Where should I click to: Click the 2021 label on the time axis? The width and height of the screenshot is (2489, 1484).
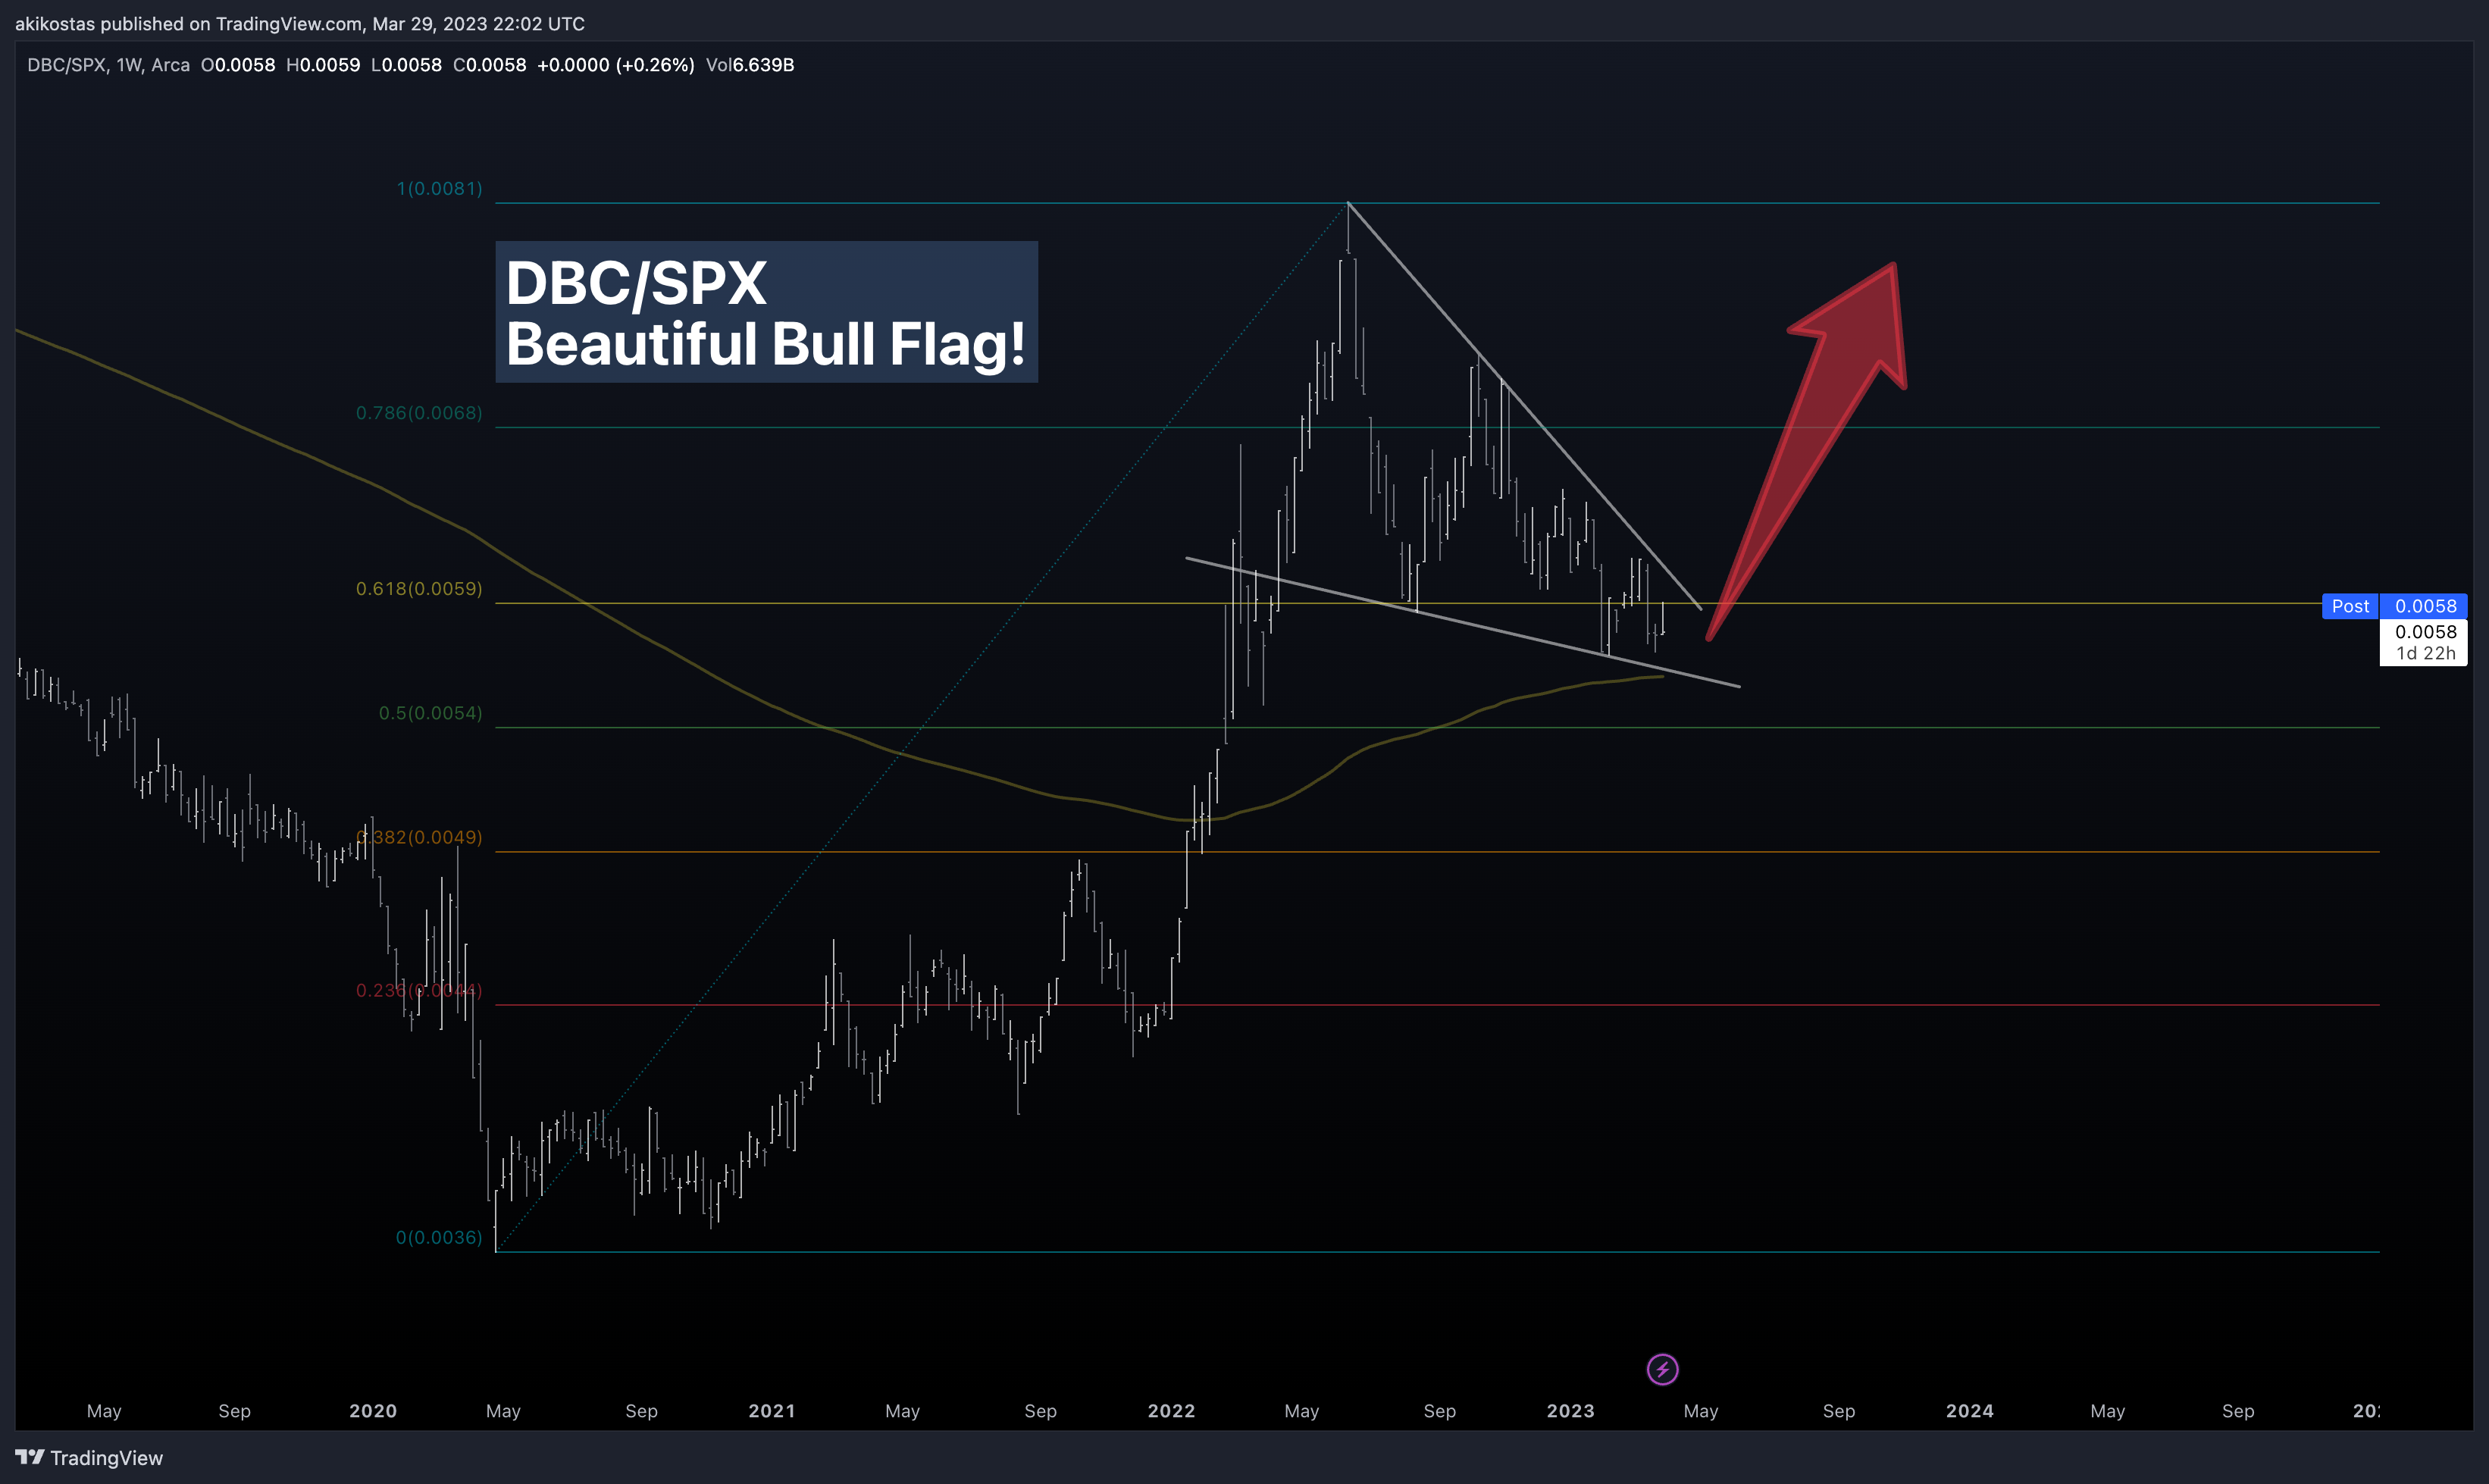click(772, 1411)
